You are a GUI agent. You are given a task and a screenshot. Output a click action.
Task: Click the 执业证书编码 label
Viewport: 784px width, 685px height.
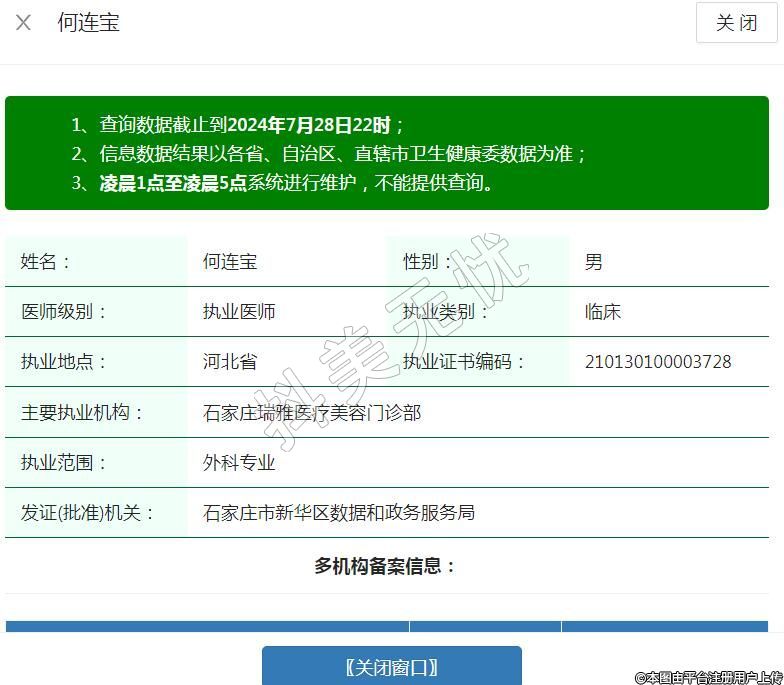point(464,362)
